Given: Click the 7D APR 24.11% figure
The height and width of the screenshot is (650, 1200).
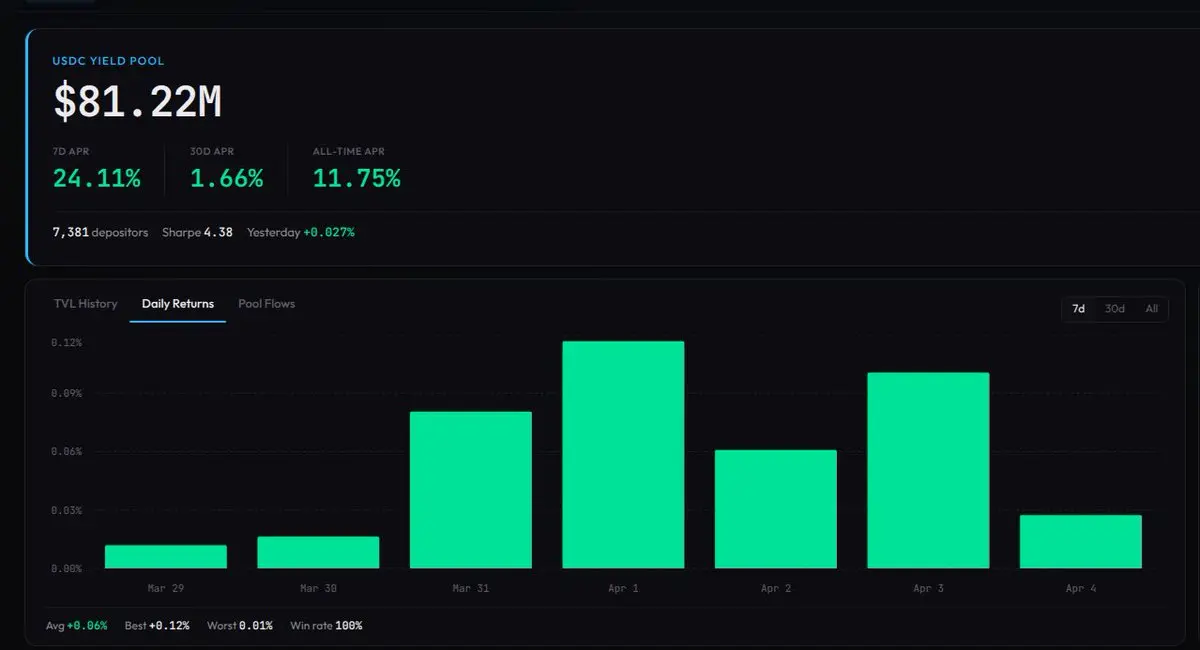Looking at the screenshot, I should [x=97, y=179].
